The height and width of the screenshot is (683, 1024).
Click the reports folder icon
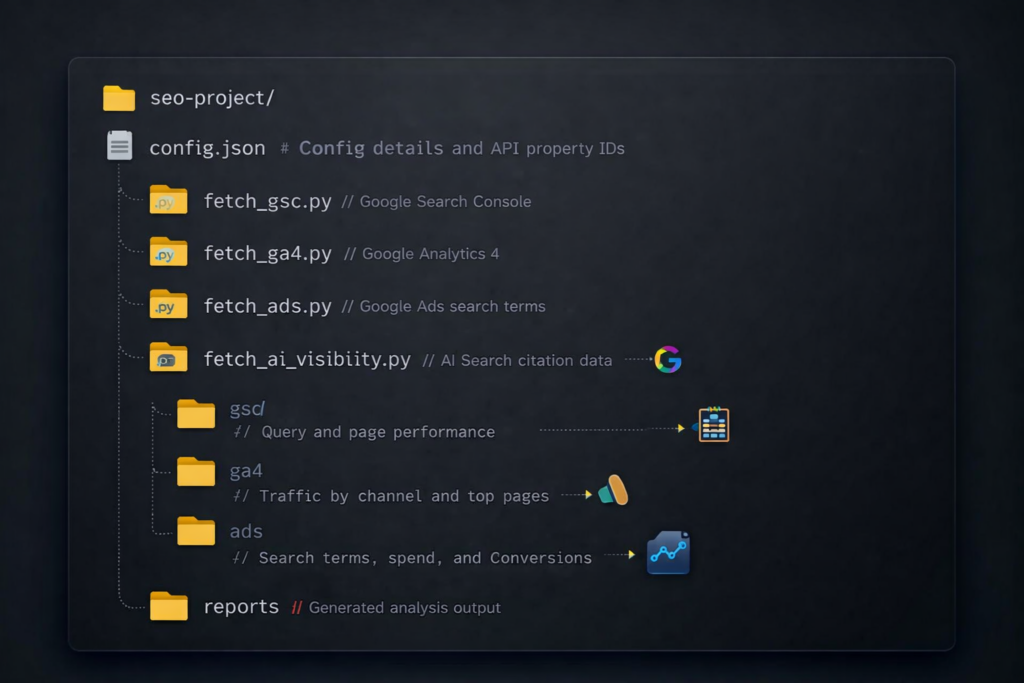point(169,606)
